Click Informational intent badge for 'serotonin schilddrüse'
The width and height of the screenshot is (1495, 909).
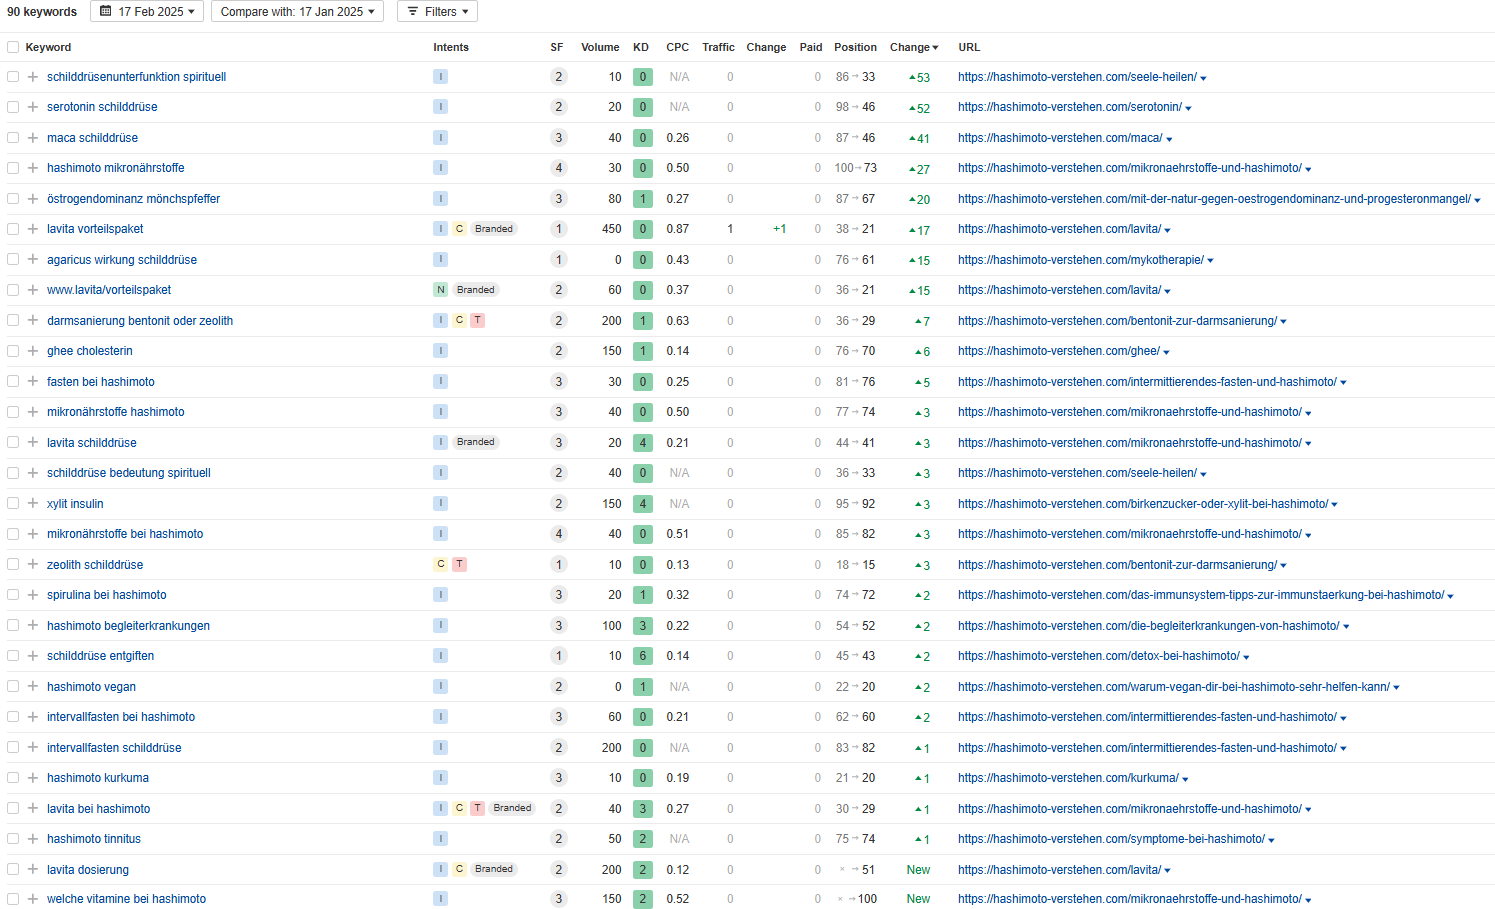point(440,107)
